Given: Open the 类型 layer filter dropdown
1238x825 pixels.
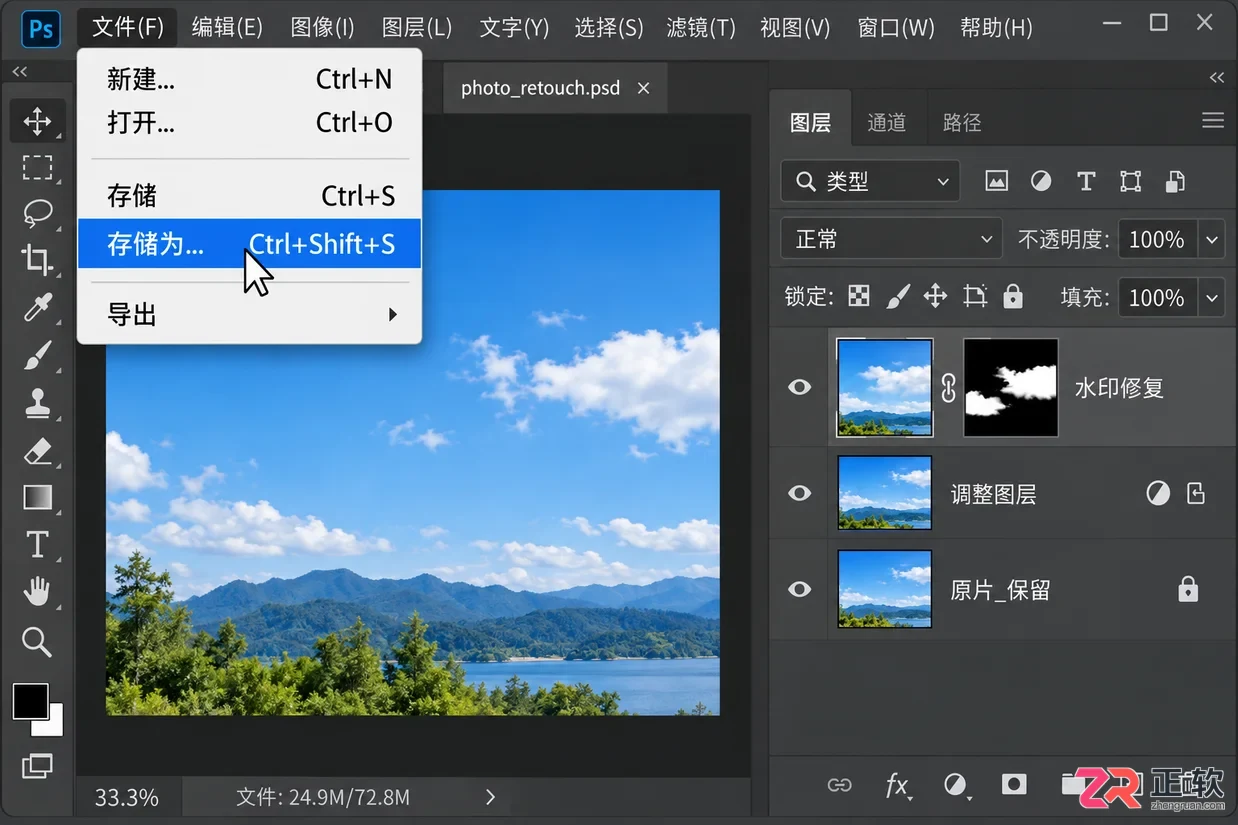Looking at the screenshot, I should (870, 181).
